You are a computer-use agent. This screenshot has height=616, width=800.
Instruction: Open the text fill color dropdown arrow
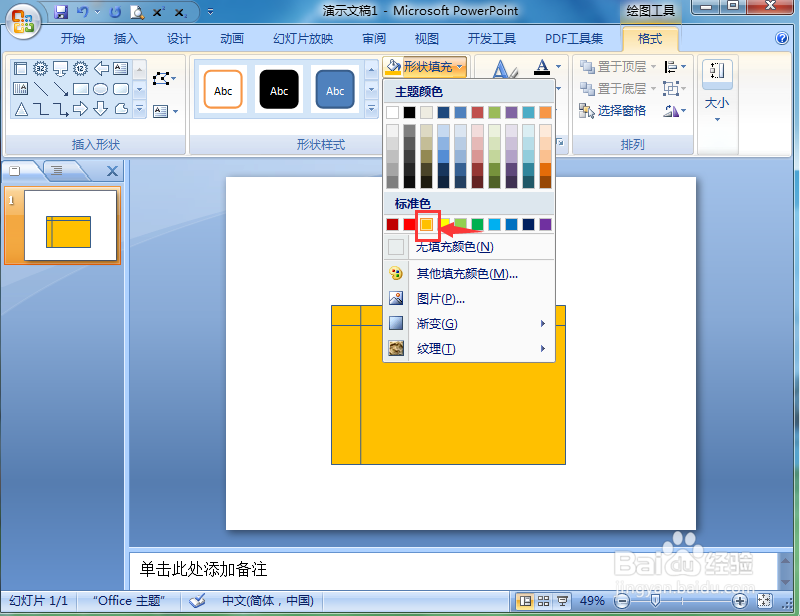point(558,66)
